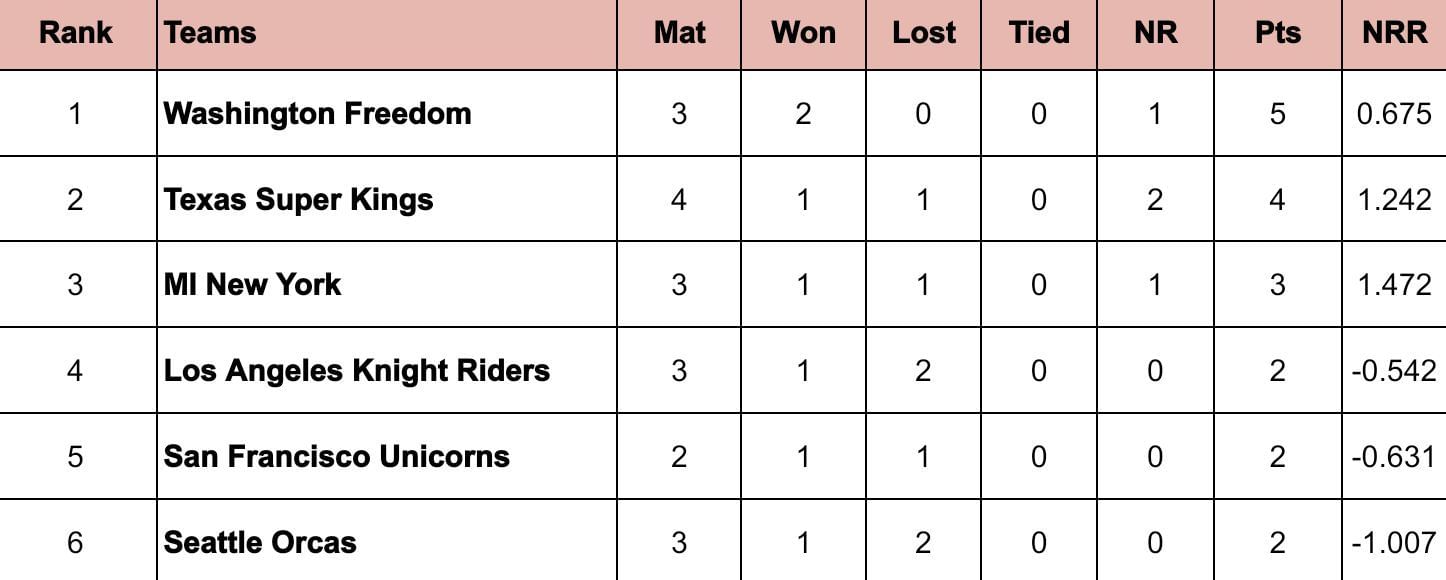
Task: Click Texas Super Kings' points cell
Action: click(1277, 199)
